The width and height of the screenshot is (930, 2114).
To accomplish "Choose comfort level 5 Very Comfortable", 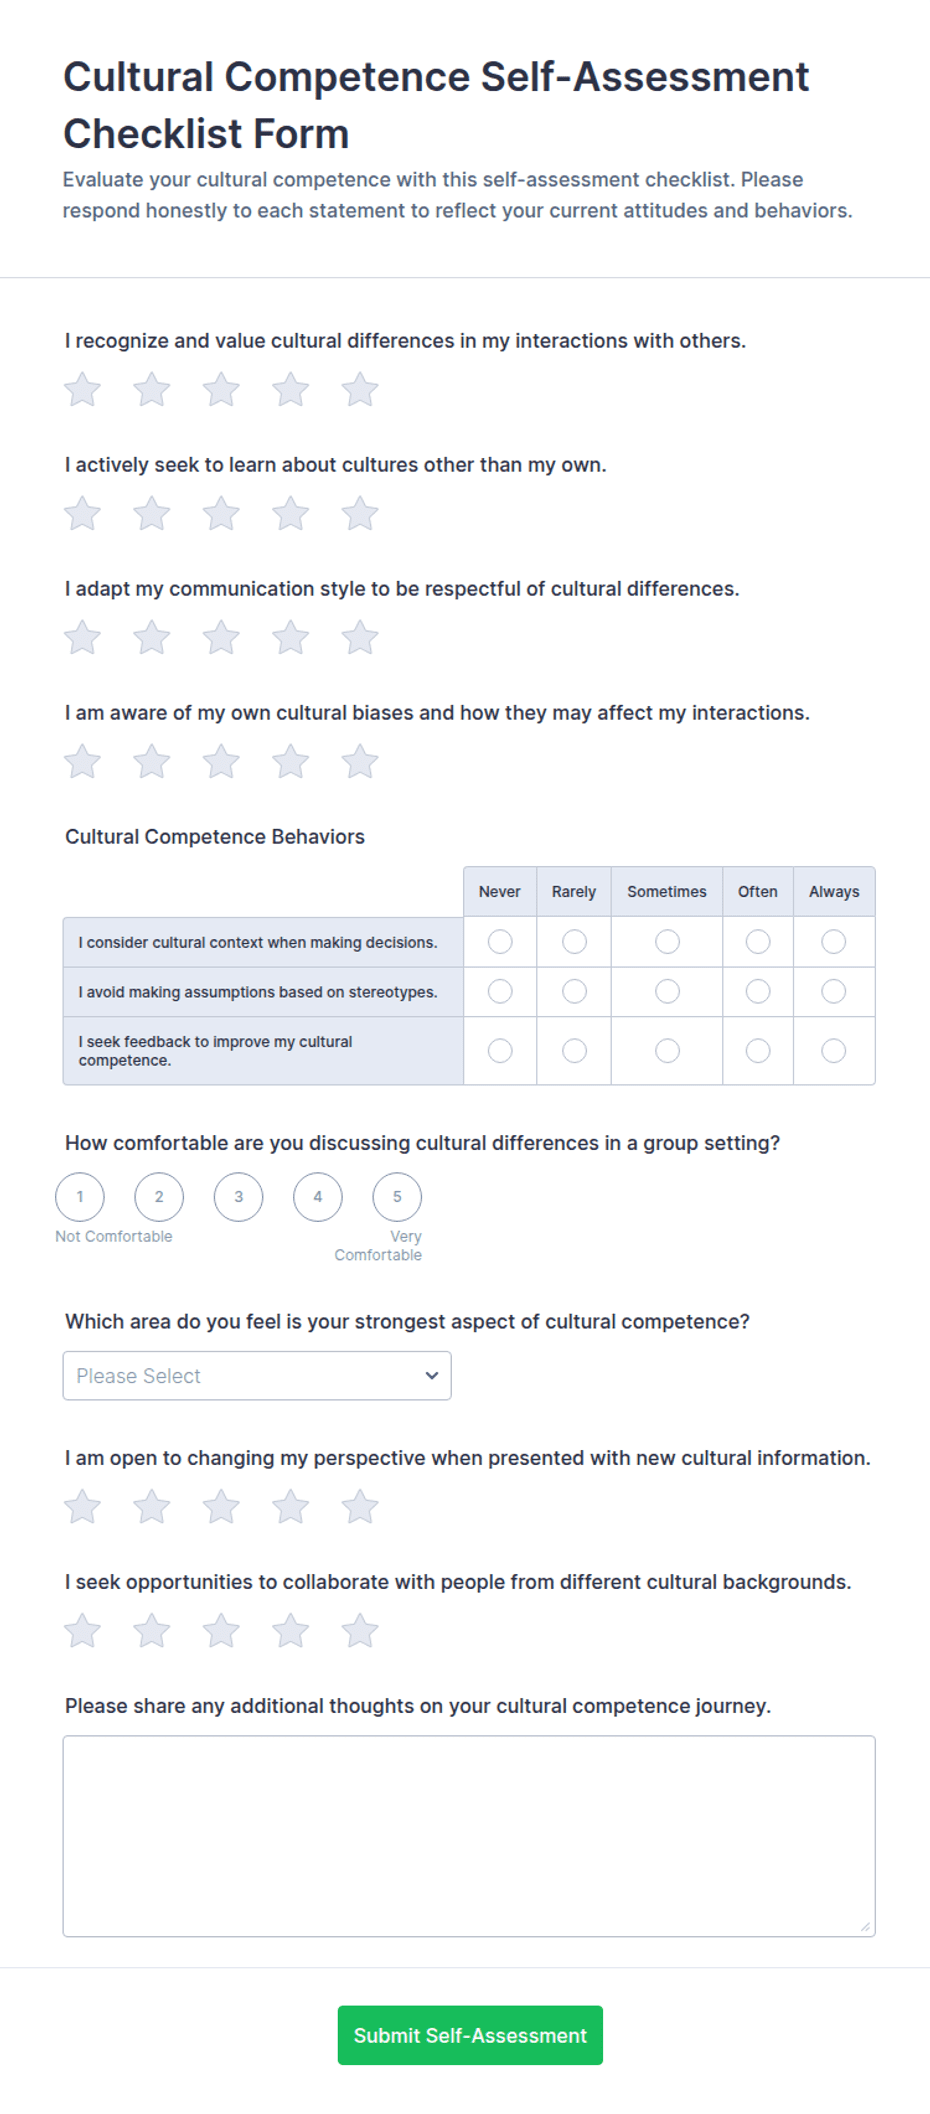I will [x=397, y=1197].
